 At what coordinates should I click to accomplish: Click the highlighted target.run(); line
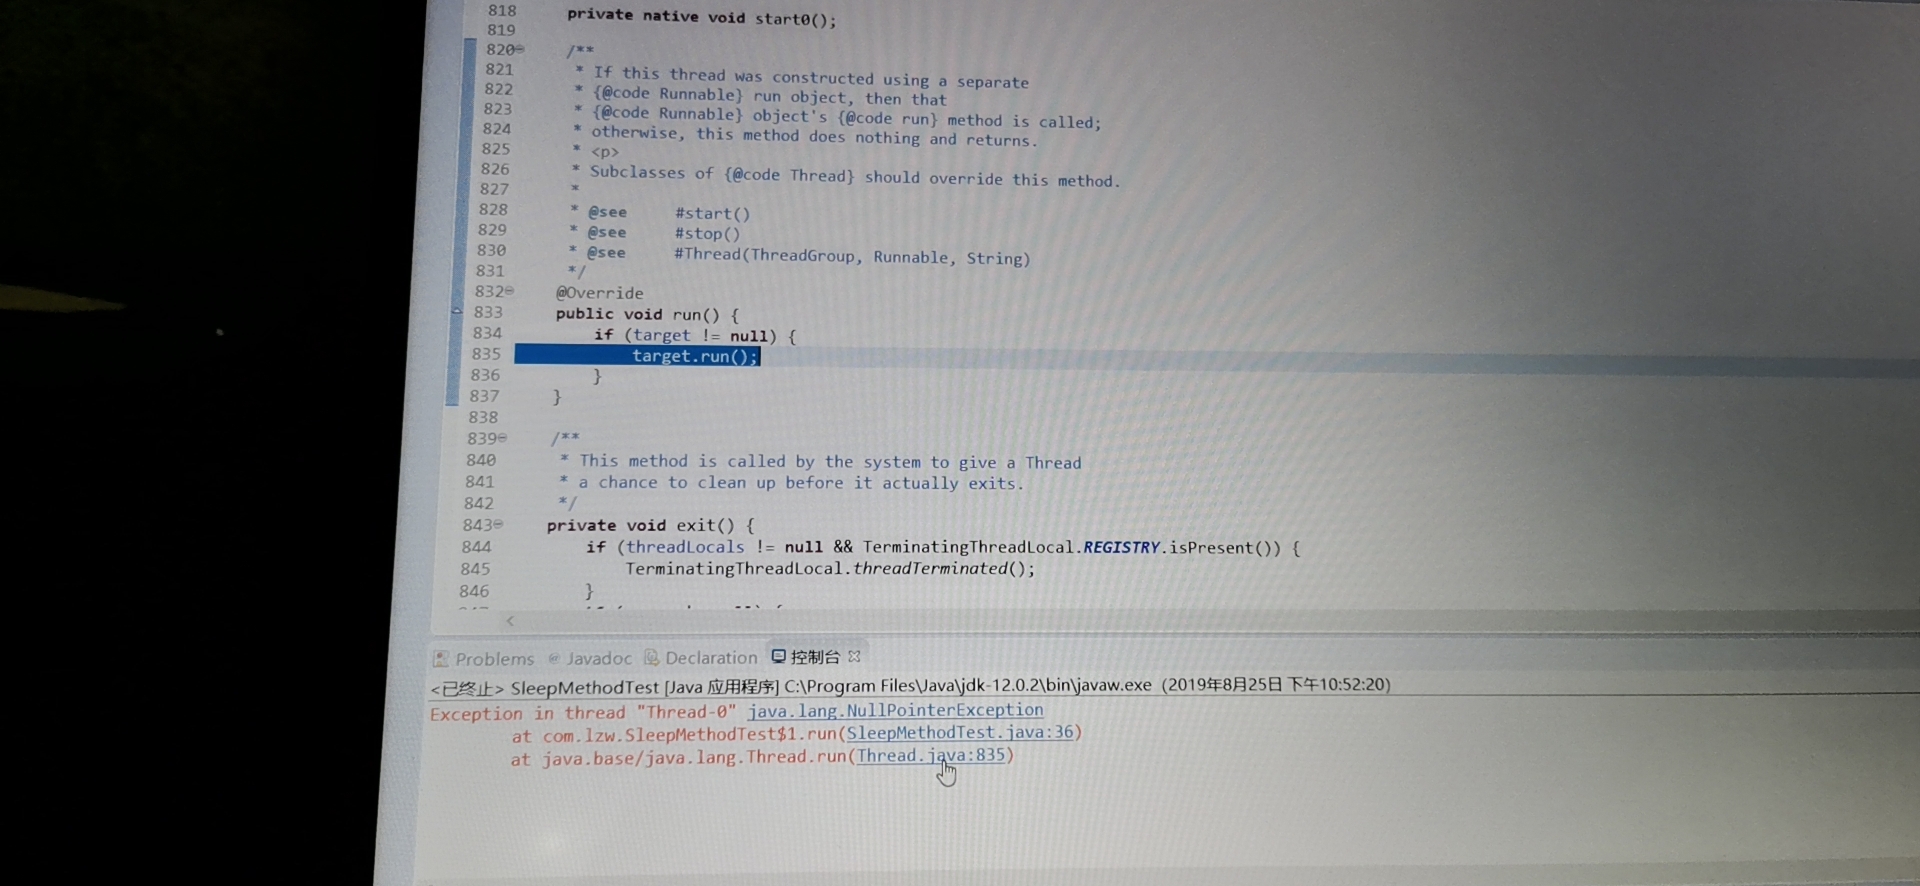pyautogui.click(x=695, y=356)
